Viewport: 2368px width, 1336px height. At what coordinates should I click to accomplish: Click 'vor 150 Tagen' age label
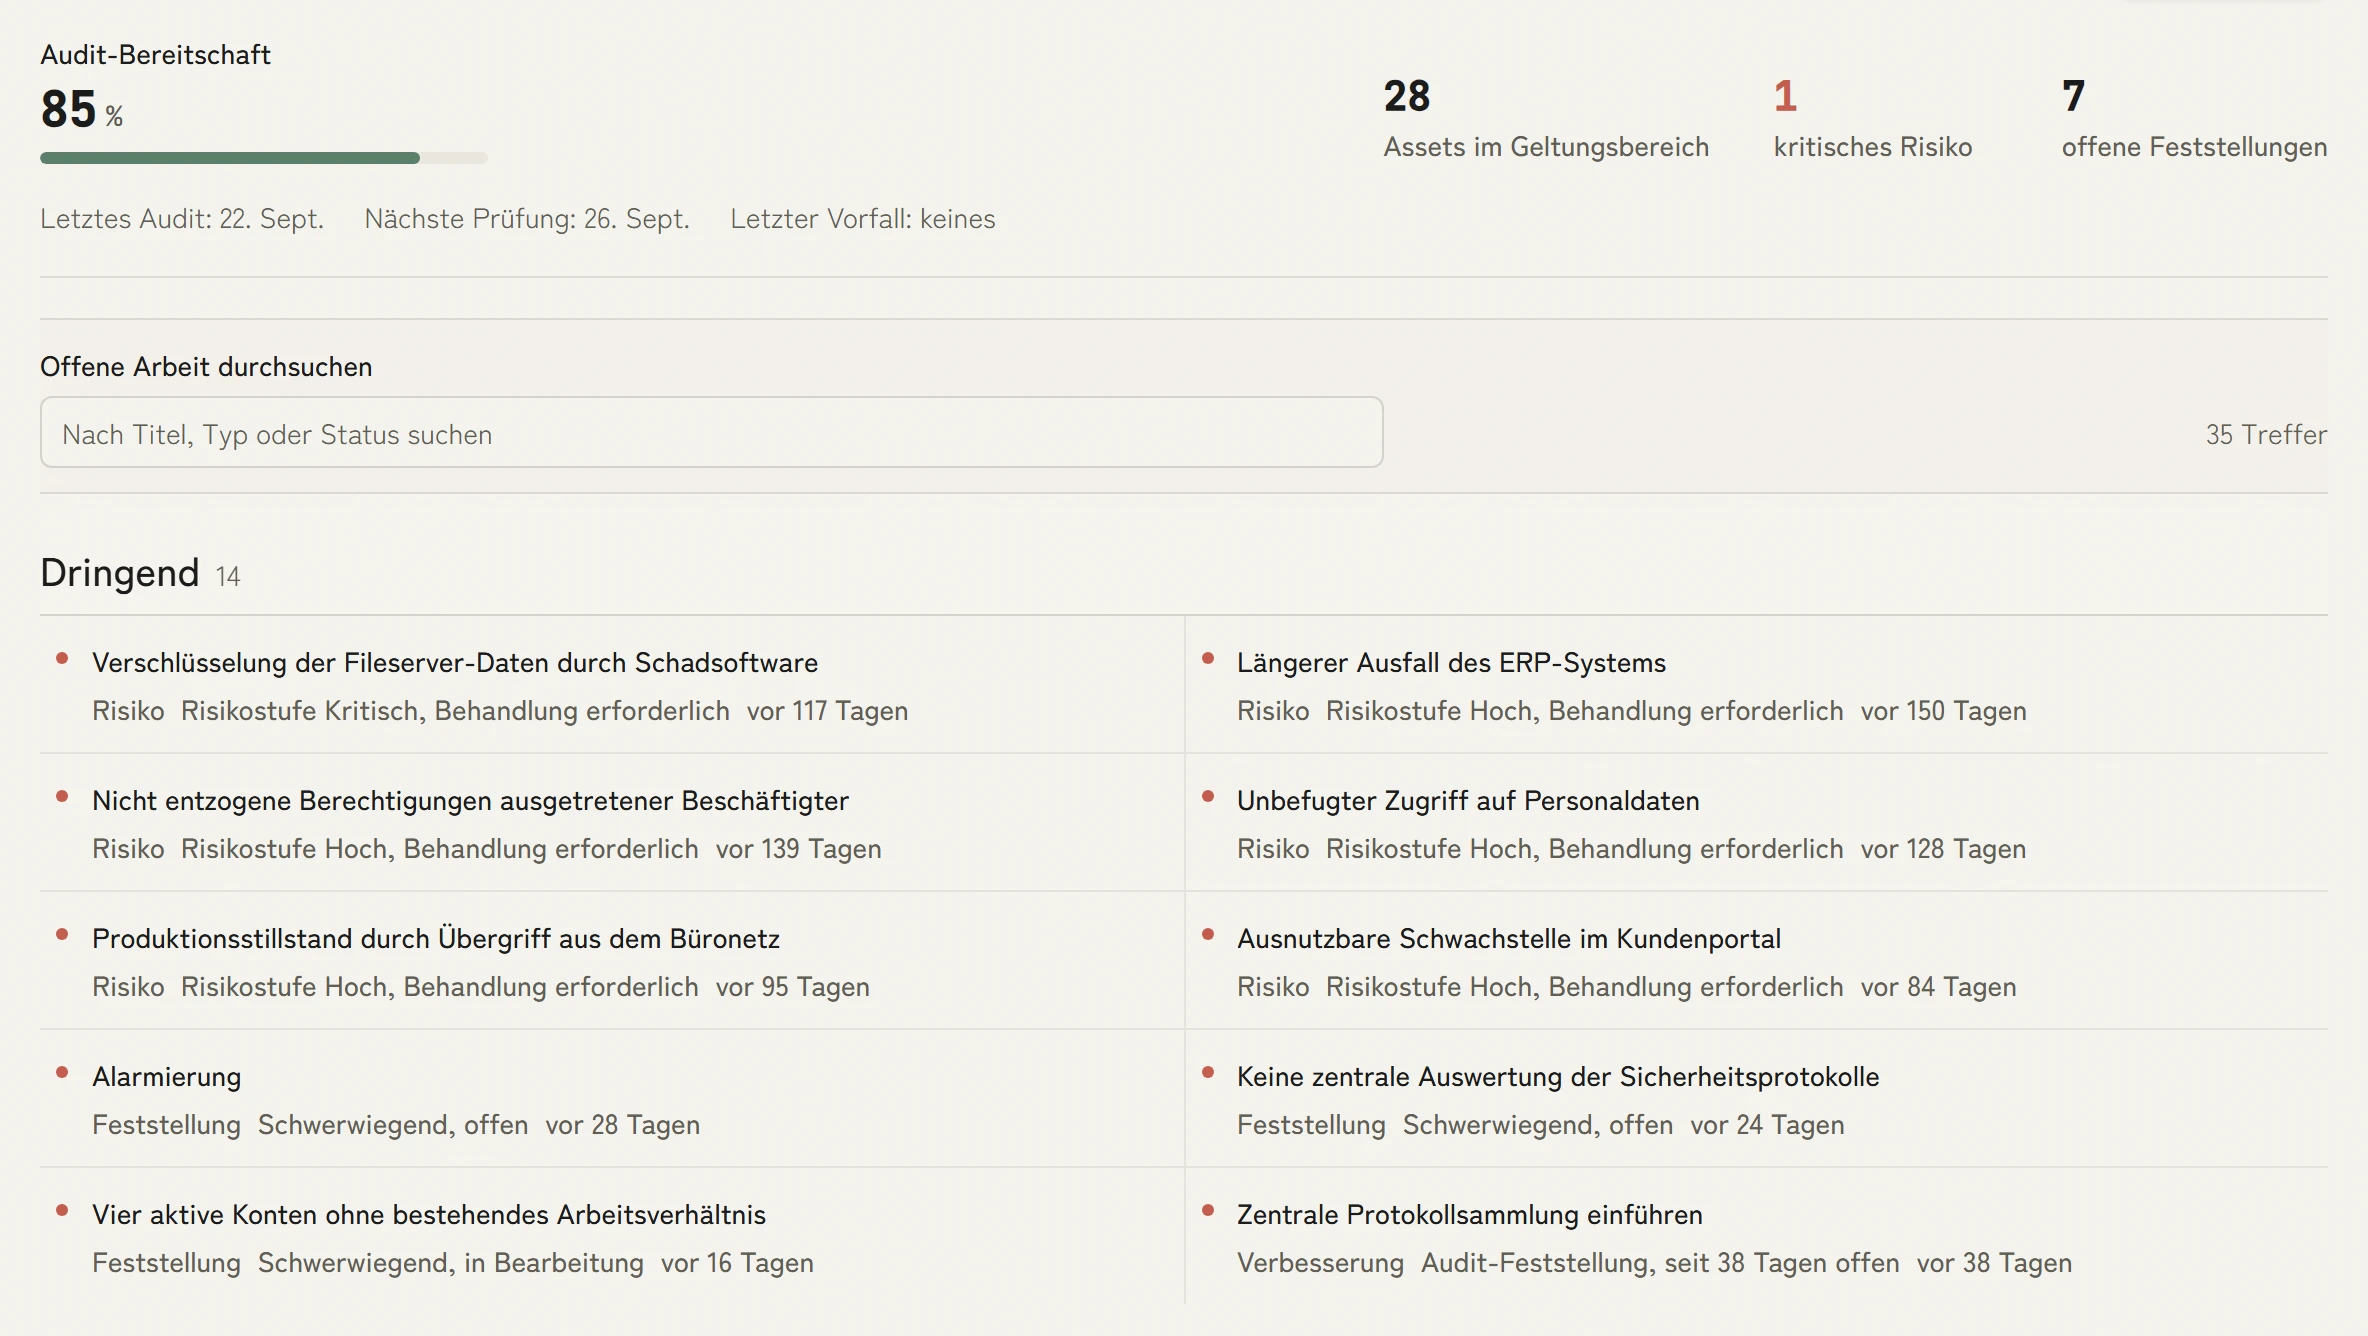click(1943, 711)
